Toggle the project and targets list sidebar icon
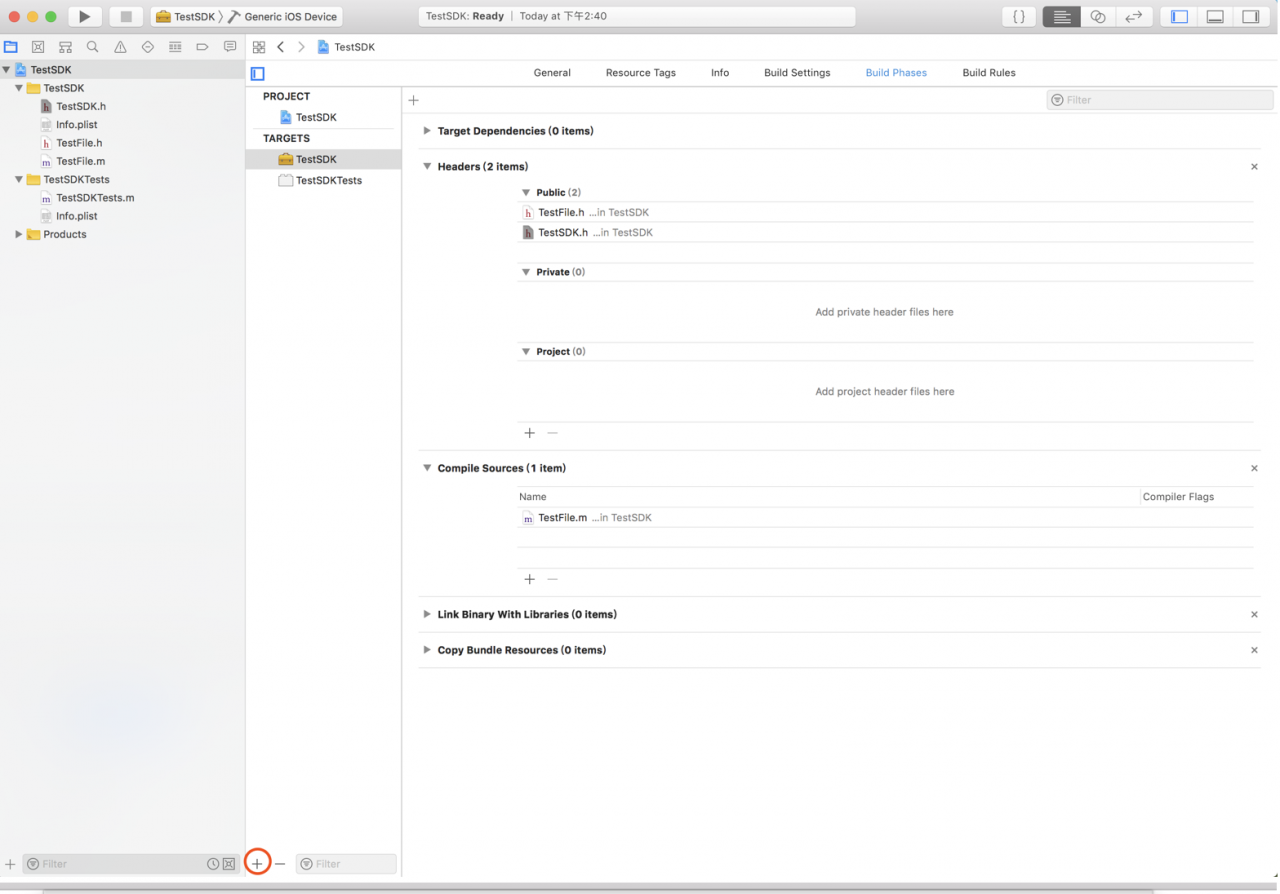1280x894 pixels. click(258, 73)
